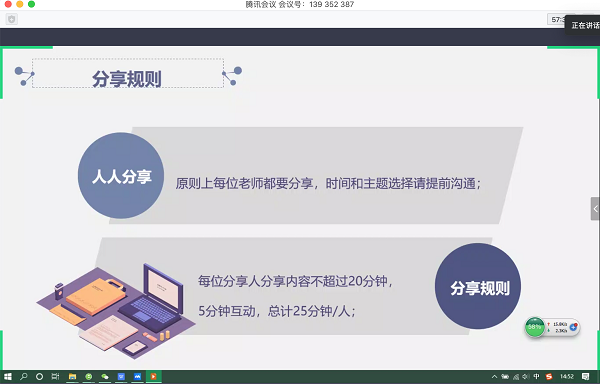Open the orange presentation app on taskbar
600x385 pixels.
point(153,377)
